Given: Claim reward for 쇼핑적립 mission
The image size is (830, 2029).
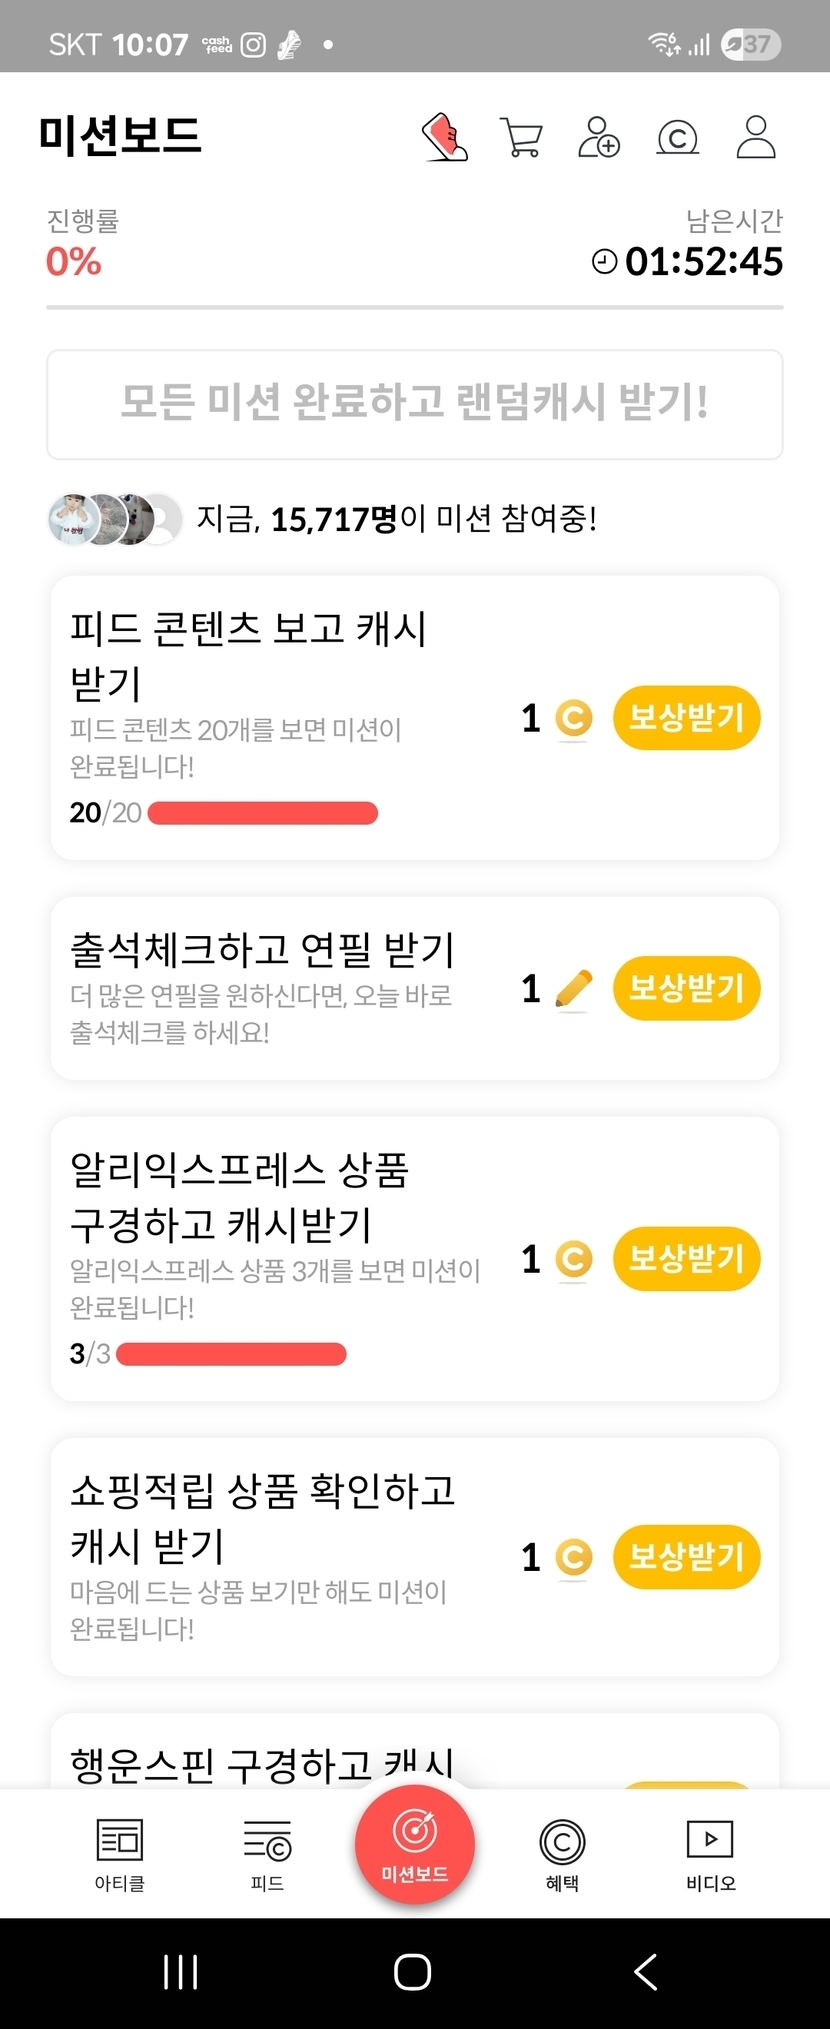Looking at the screenshot, I should [686, 1556].
